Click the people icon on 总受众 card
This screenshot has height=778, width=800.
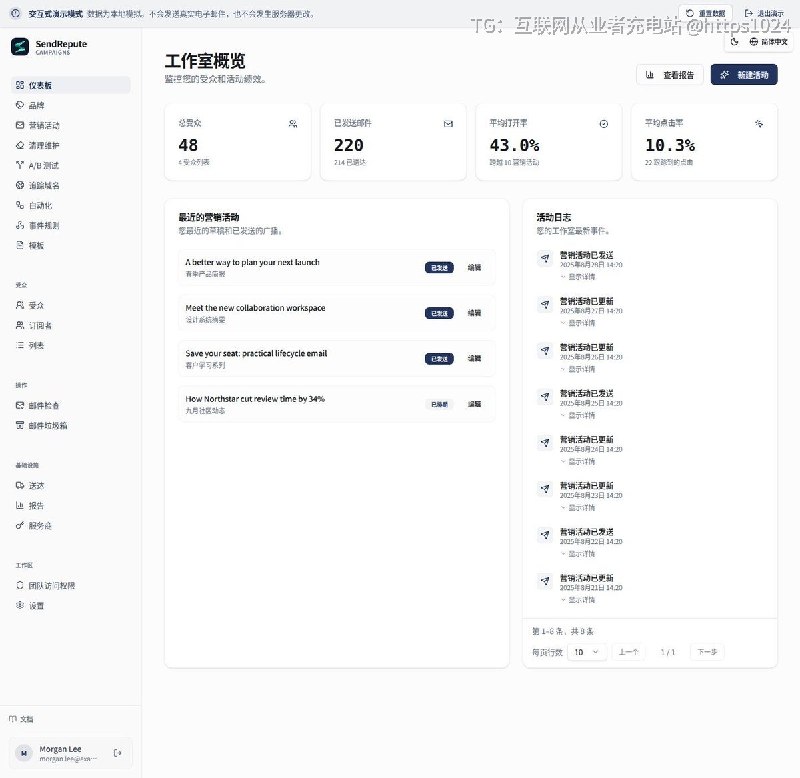(293, 123)
